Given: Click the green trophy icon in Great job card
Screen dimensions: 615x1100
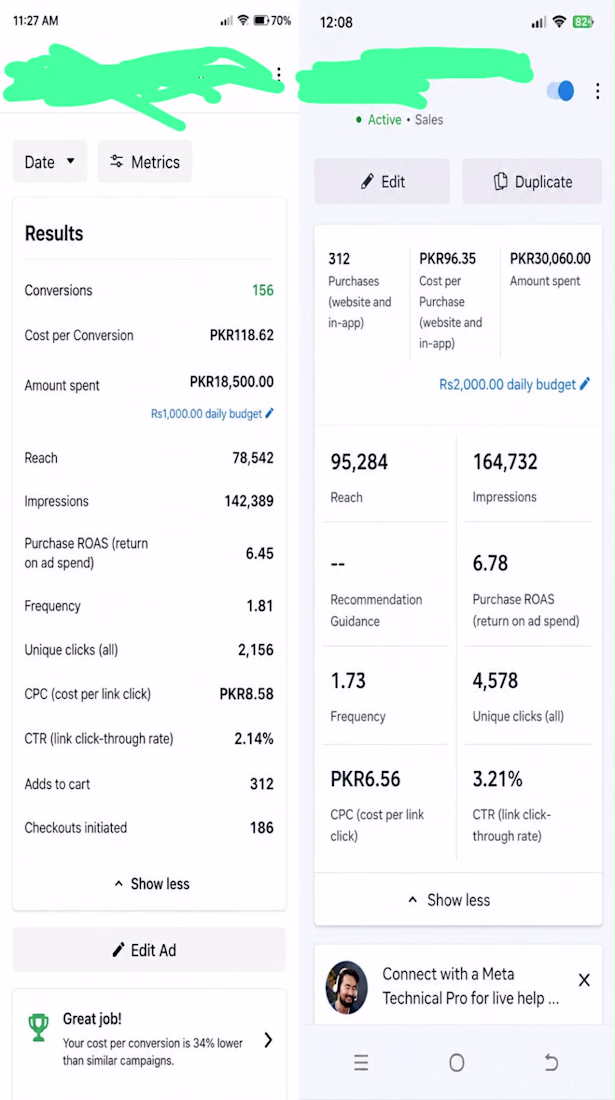Looking at the screenshot, I should 39,1028.
